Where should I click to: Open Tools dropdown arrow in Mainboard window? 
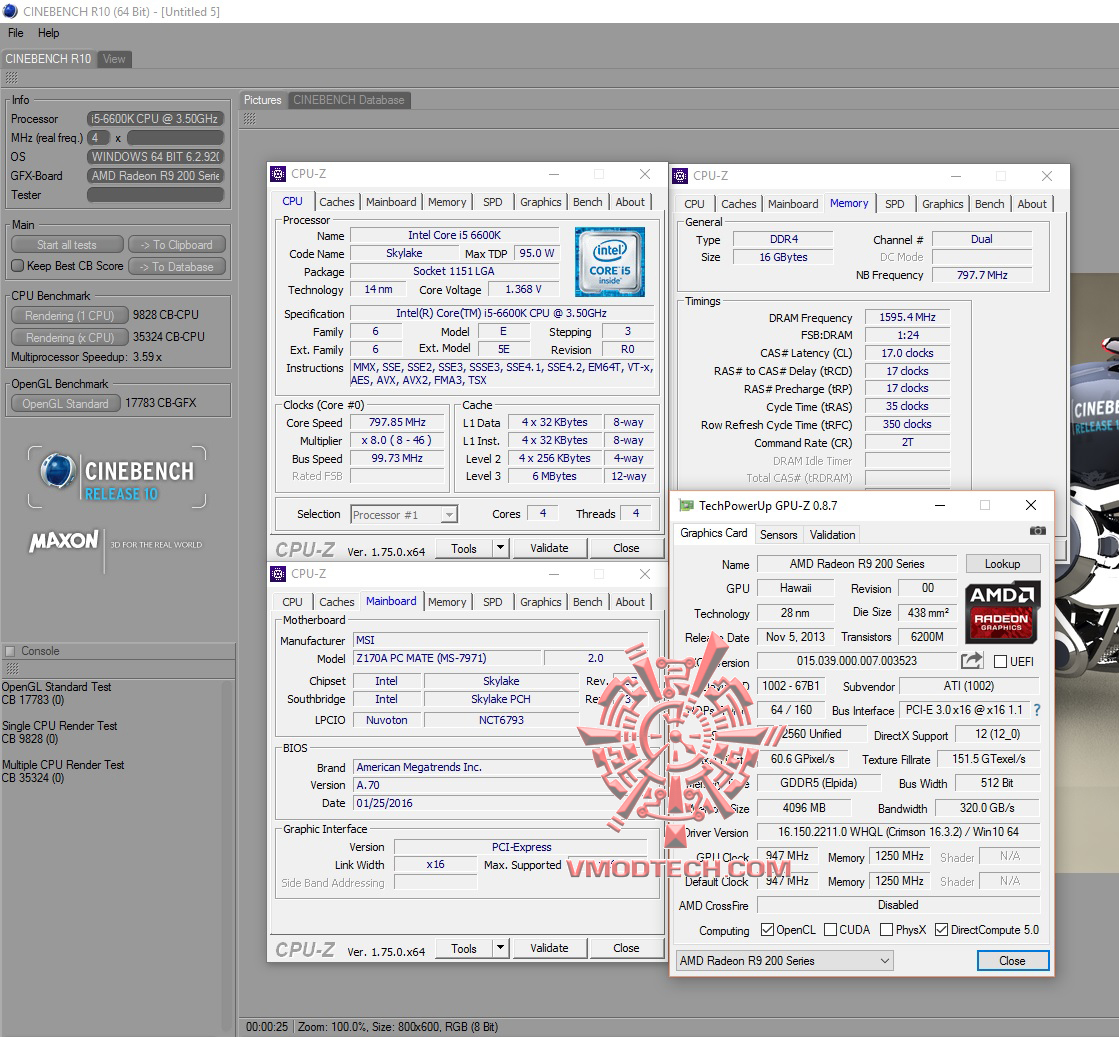pyautogui.click(x=500, y=948)
